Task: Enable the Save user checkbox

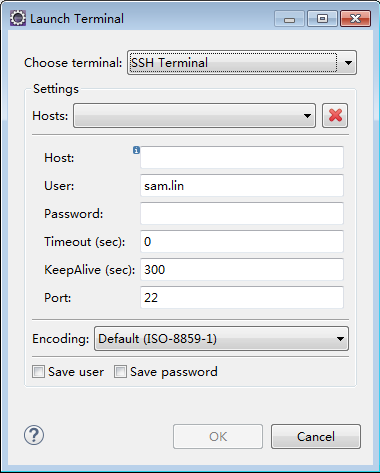Action: pos(38,372)
